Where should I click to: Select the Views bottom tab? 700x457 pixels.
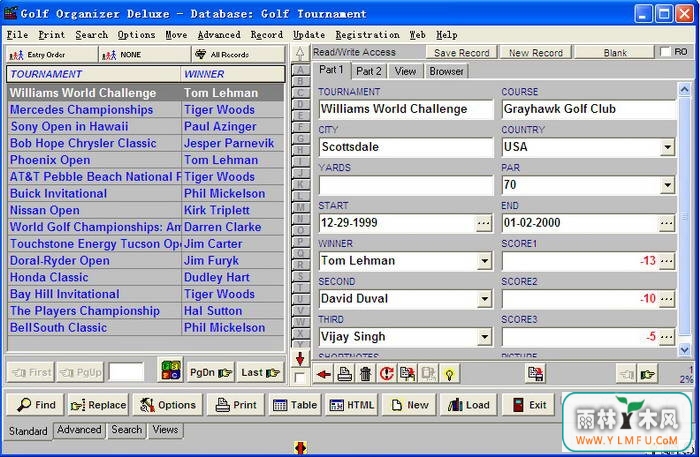[x=165, y=430]
